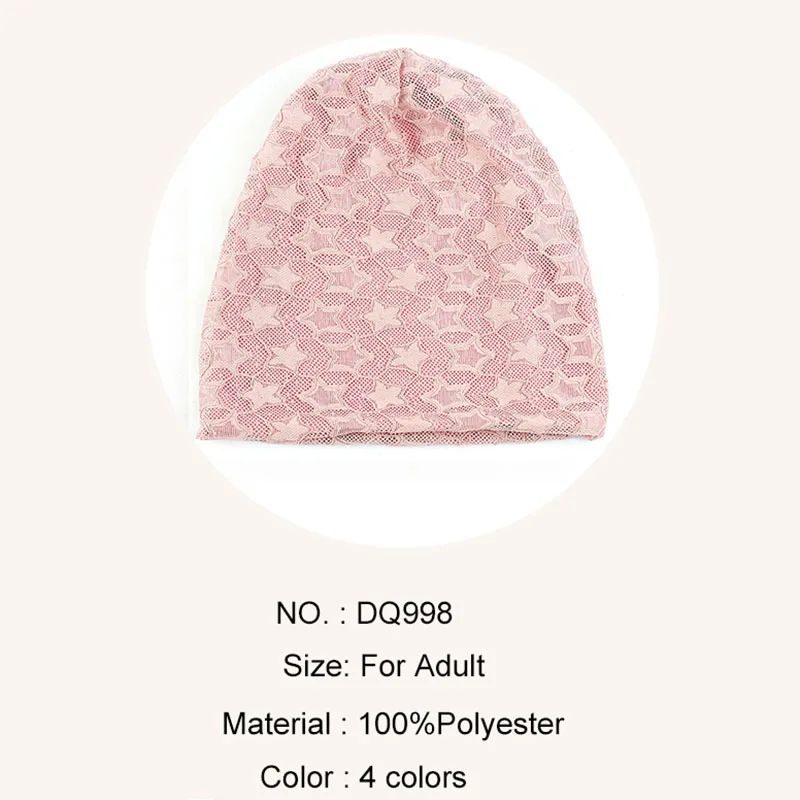Screen dimensions: 800x800
Task: Click the "Size:" label
Action: click(316, 666)
